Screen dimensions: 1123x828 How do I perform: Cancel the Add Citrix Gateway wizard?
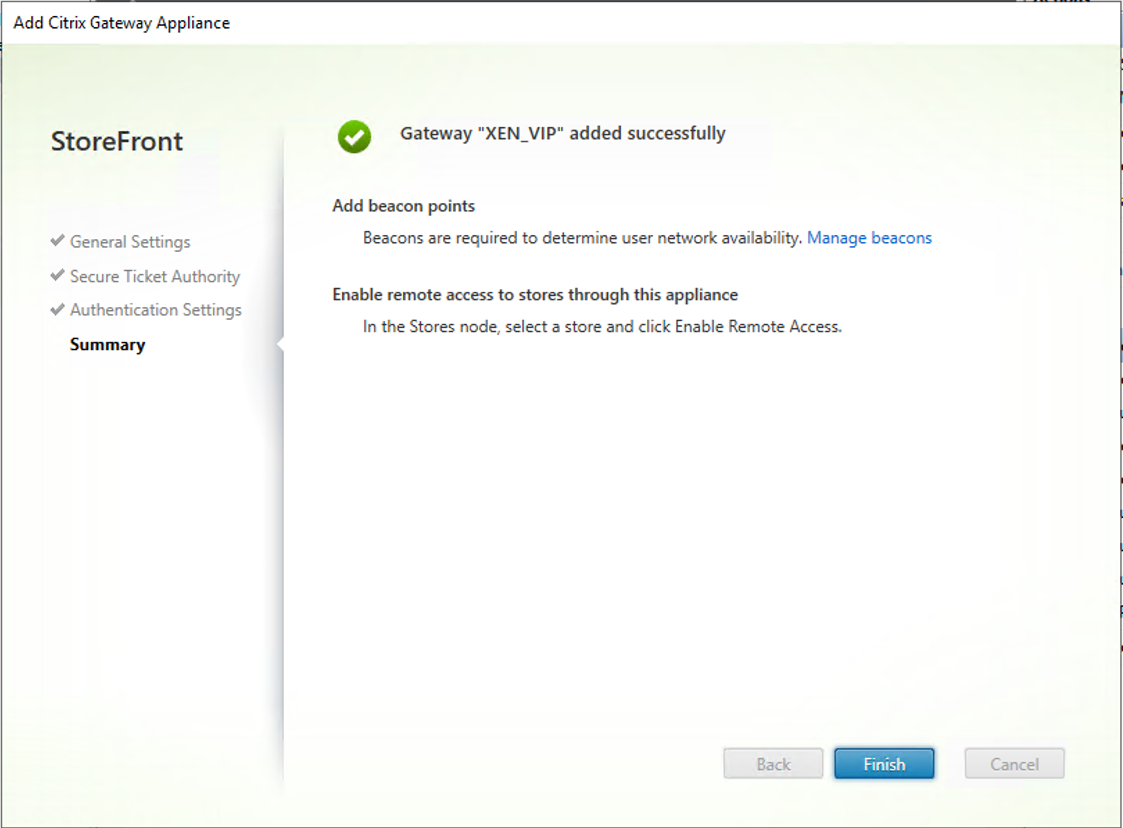[x=1014, y=764]
